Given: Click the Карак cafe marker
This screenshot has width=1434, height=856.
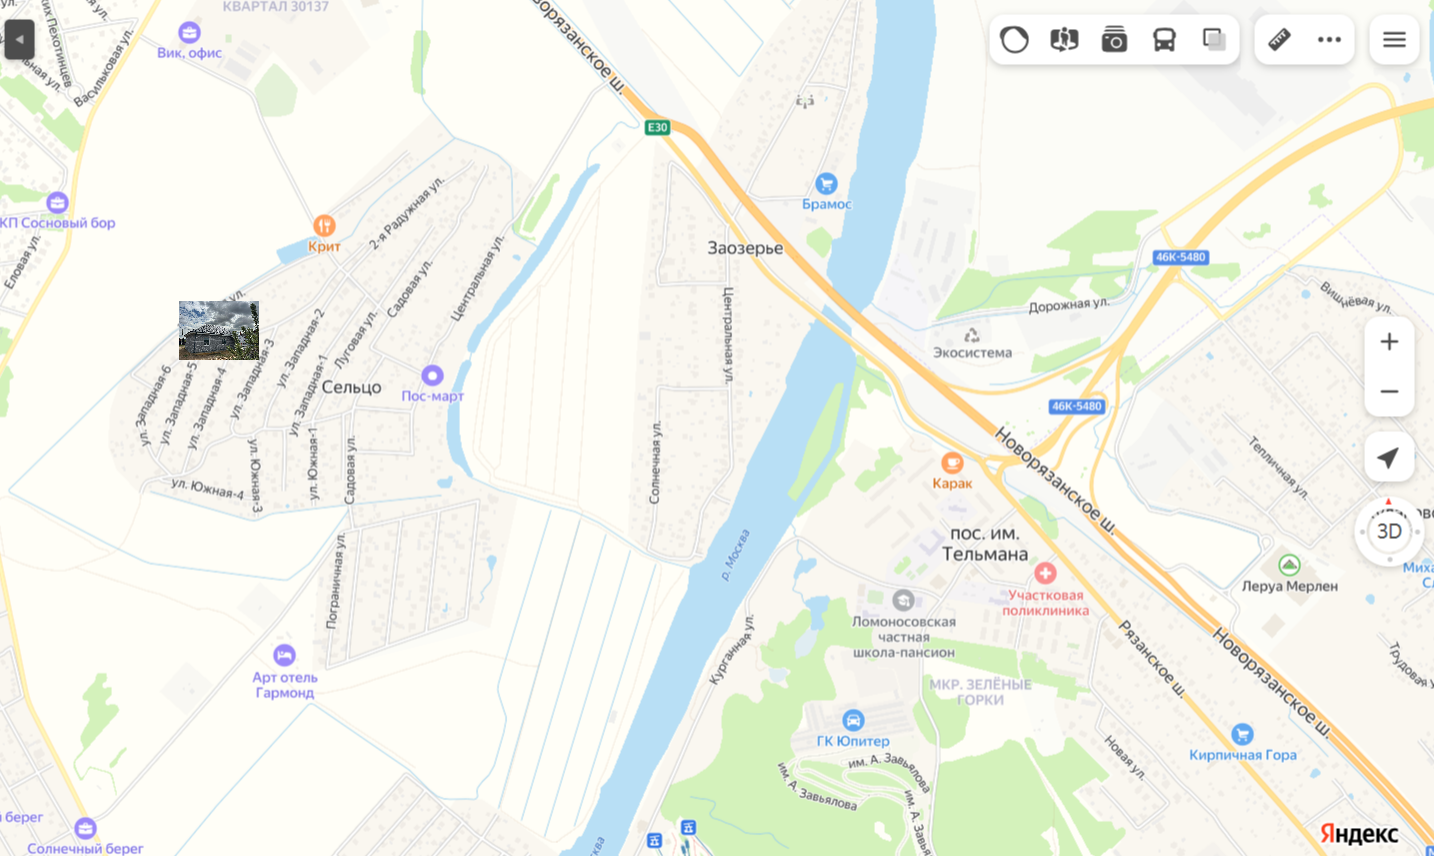Looking at the screenshot, I should (952, 462).
